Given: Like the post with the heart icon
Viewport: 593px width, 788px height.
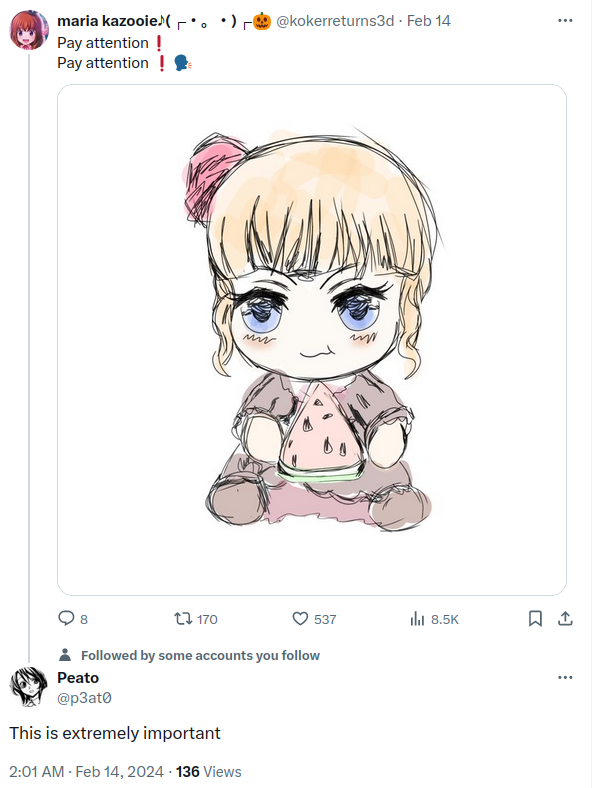Looking at the screenshot, I should click(x=300, y=618).
